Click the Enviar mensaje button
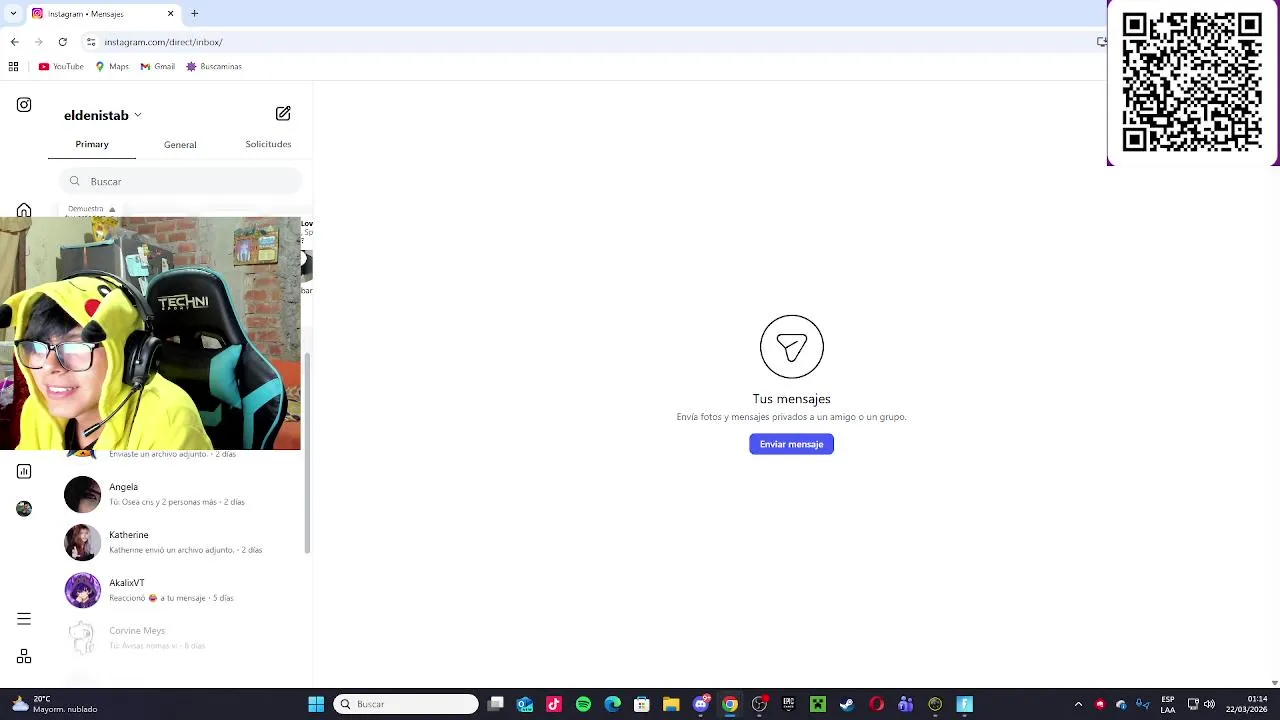The image size is (1280, 720). (x=791, y=444)
